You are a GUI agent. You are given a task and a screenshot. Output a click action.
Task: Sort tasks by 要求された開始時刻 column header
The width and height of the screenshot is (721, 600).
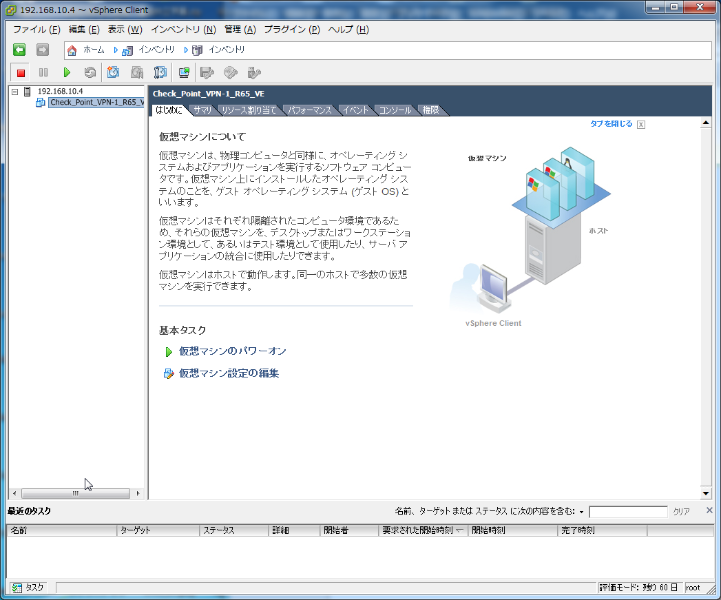[x=423, y=531]
